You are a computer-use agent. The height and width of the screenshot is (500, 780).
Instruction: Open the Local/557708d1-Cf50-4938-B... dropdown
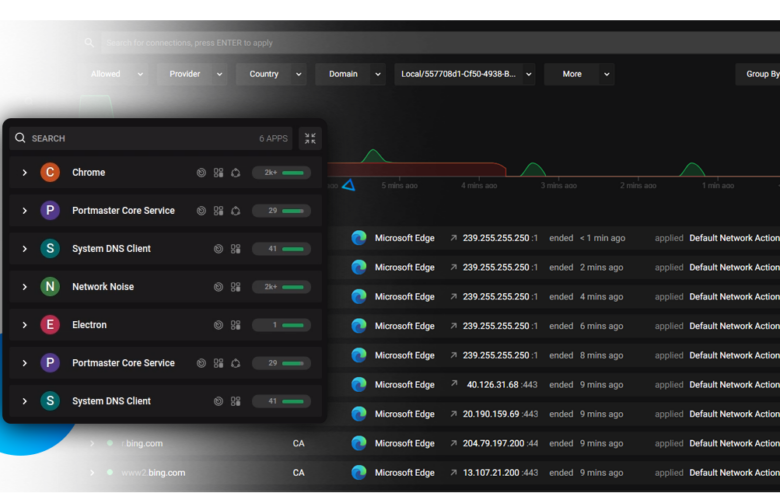tap(465, 74)
